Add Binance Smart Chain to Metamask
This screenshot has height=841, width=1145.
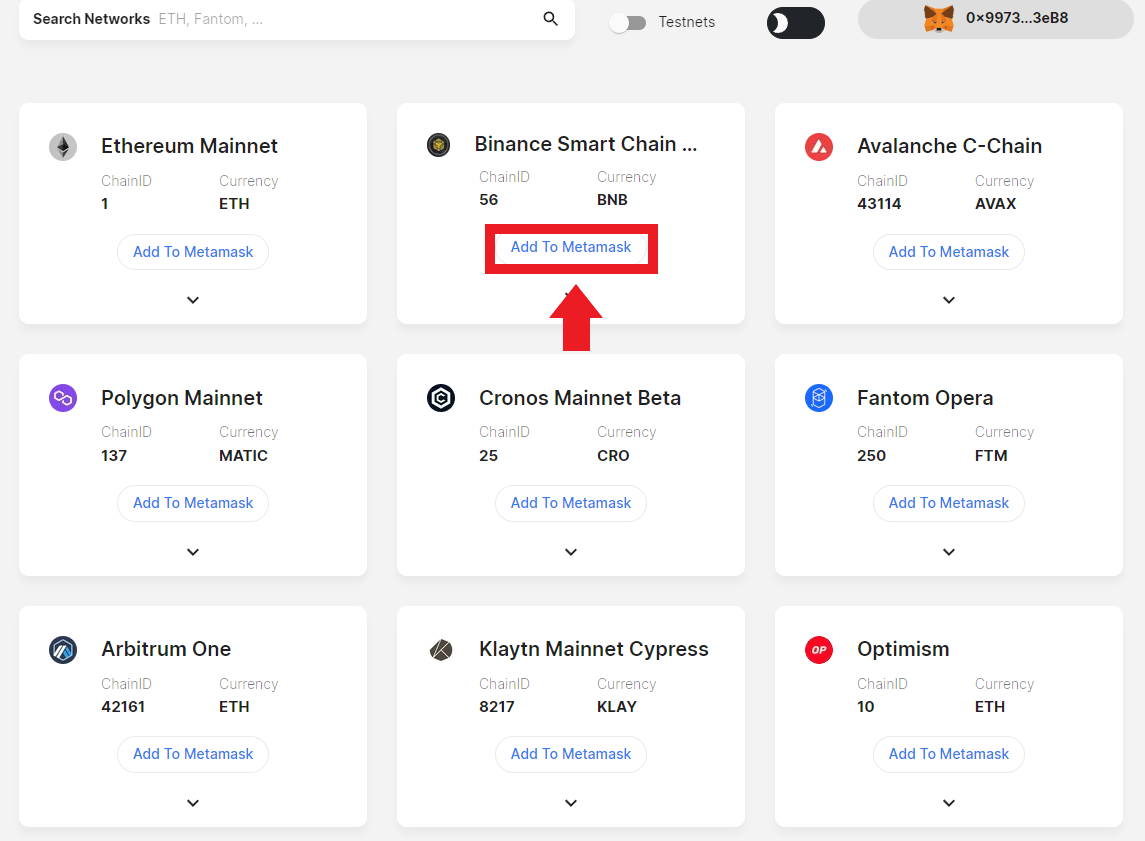pyautogui.click(x=571, y=247)
